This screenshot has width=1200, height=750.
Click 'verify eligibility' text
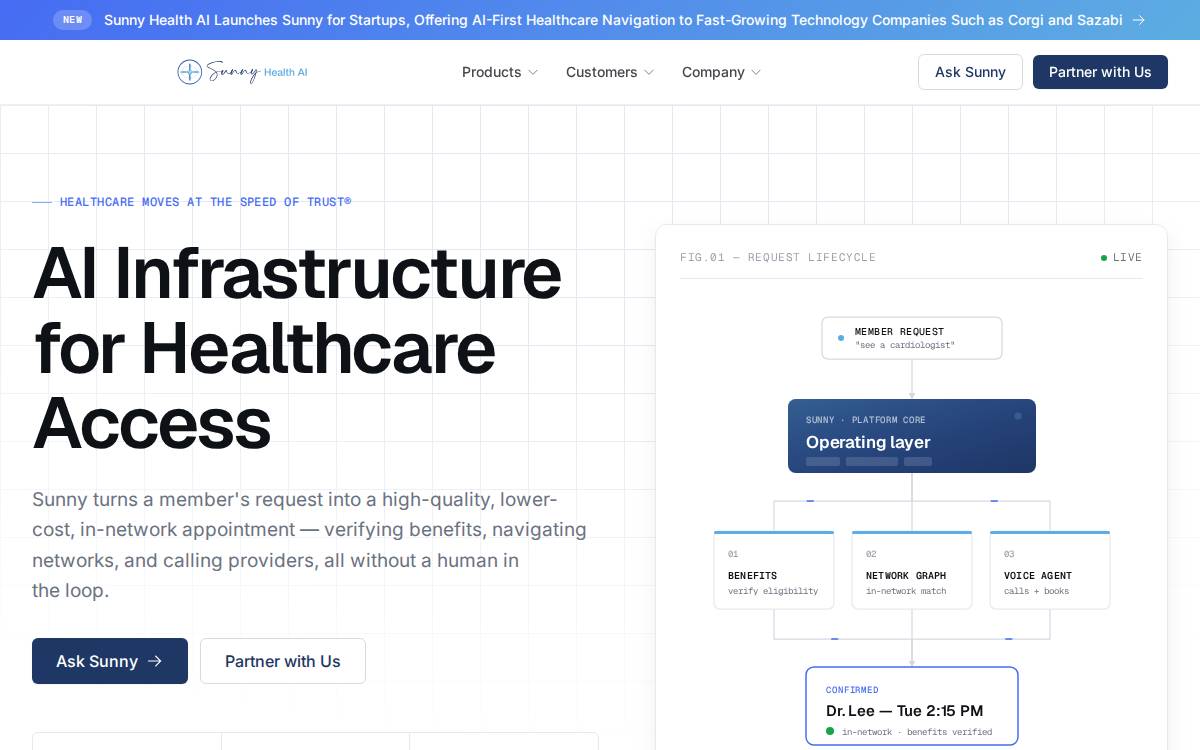[773, 591]
